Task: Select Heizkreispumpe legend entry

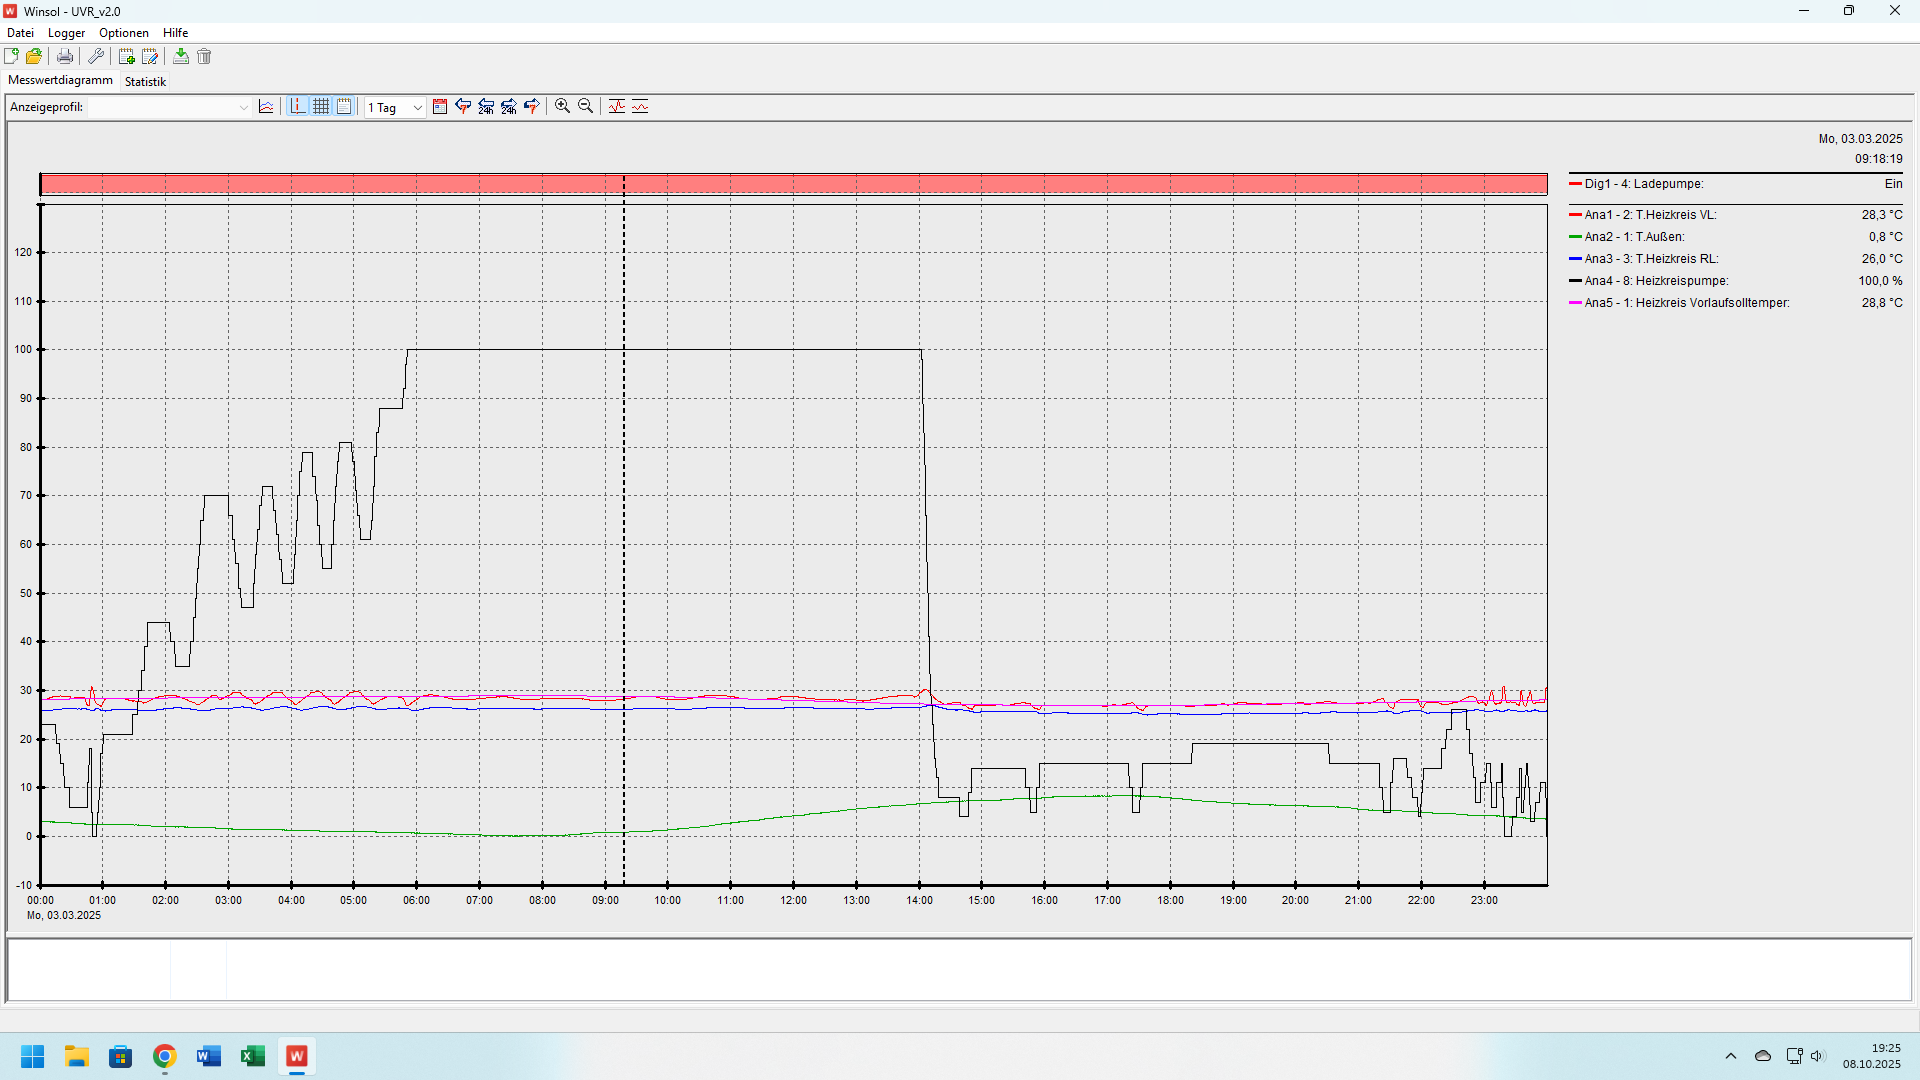Action: (1656, 281)
